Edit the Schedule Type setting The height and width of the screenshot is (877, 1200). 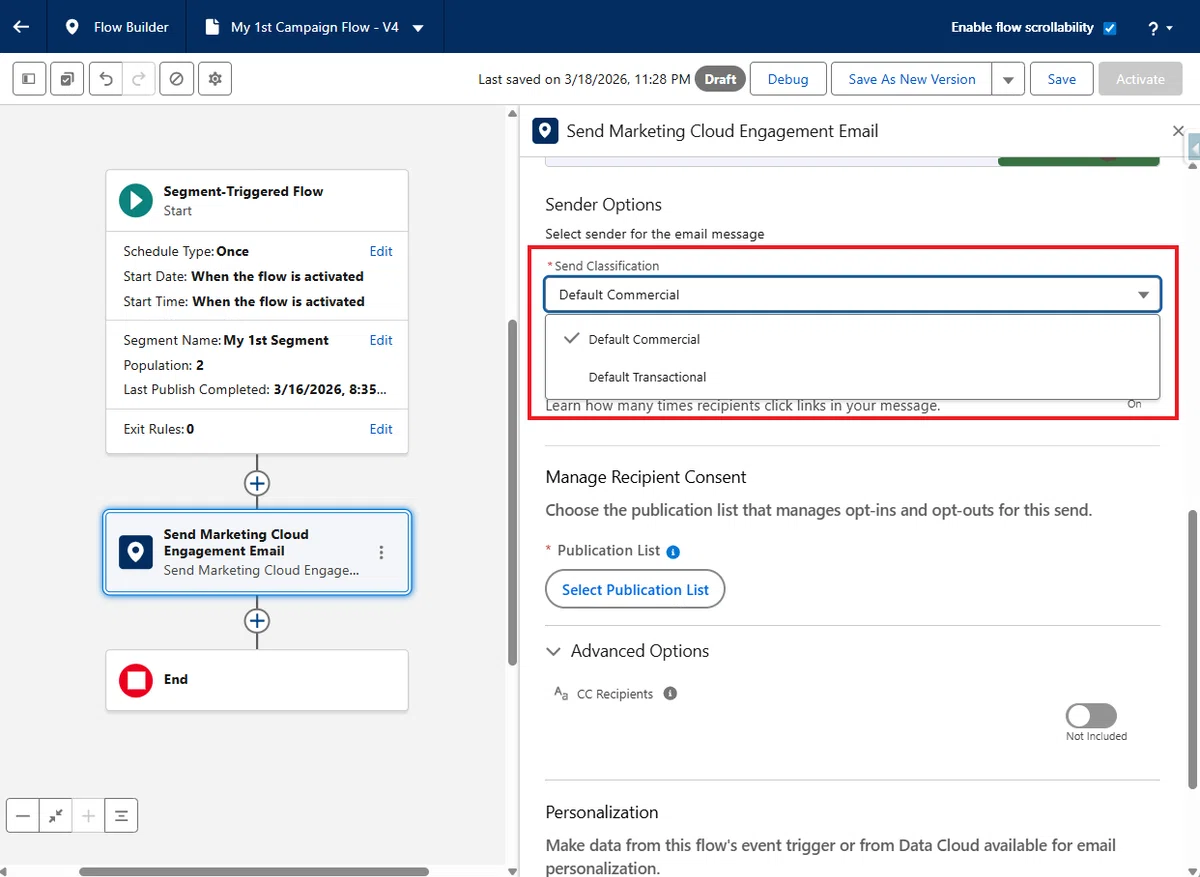[381, 251]
